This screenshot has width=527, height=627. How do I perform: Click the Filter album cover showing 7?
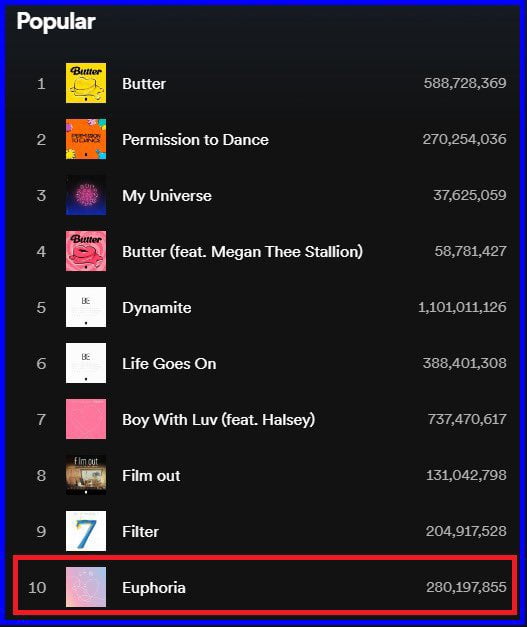coord(86,531)
